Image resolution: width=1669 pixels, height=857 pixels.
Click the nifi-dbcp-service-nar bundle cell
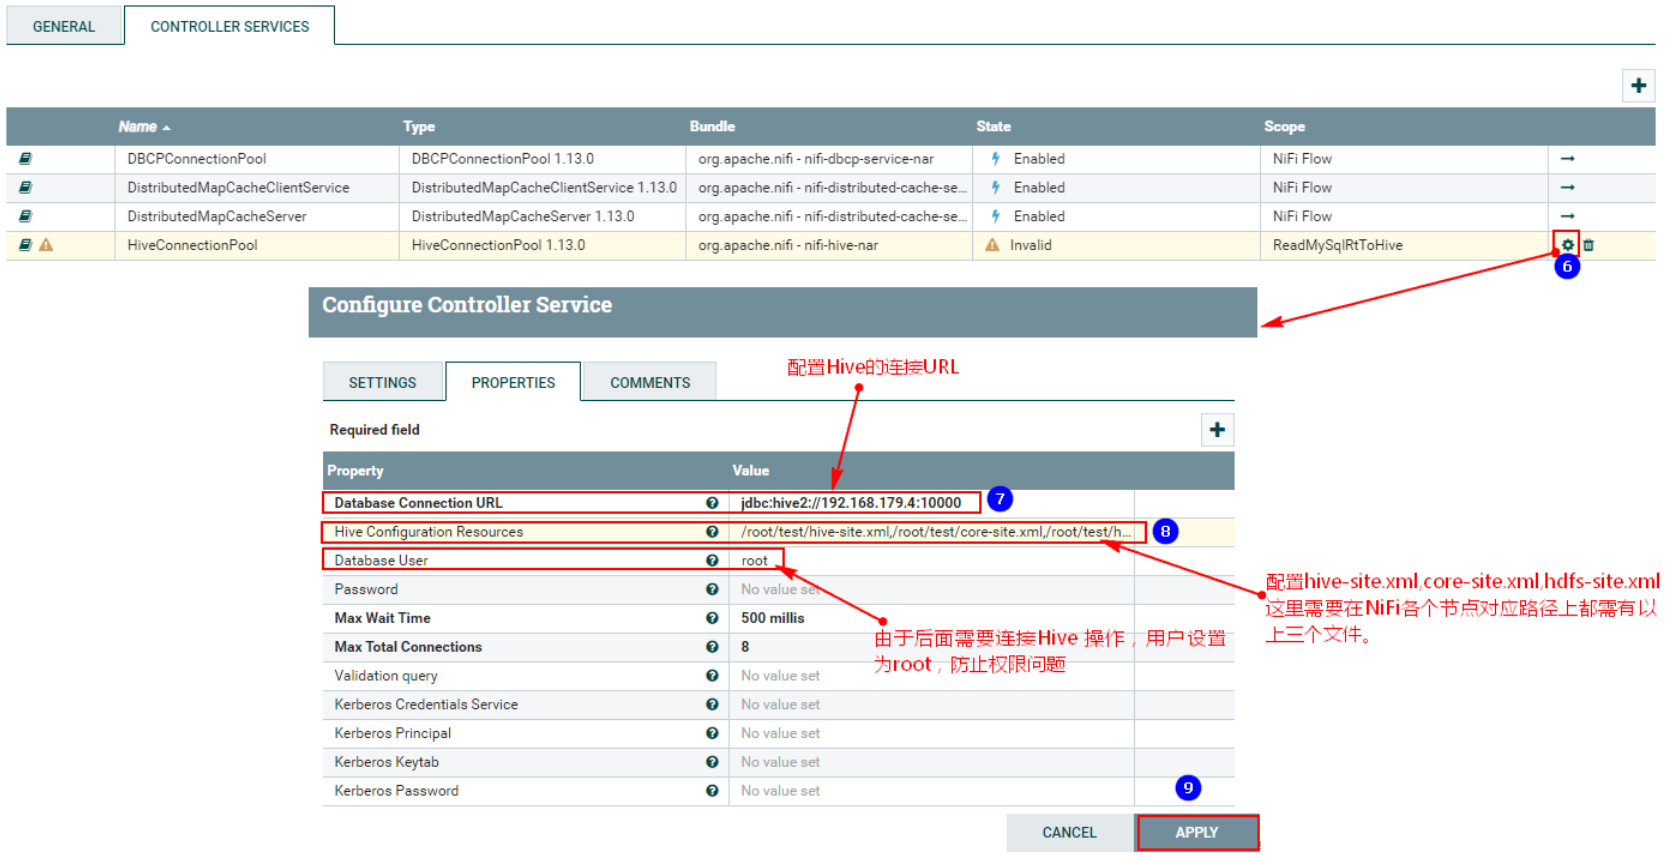point(829,159)
